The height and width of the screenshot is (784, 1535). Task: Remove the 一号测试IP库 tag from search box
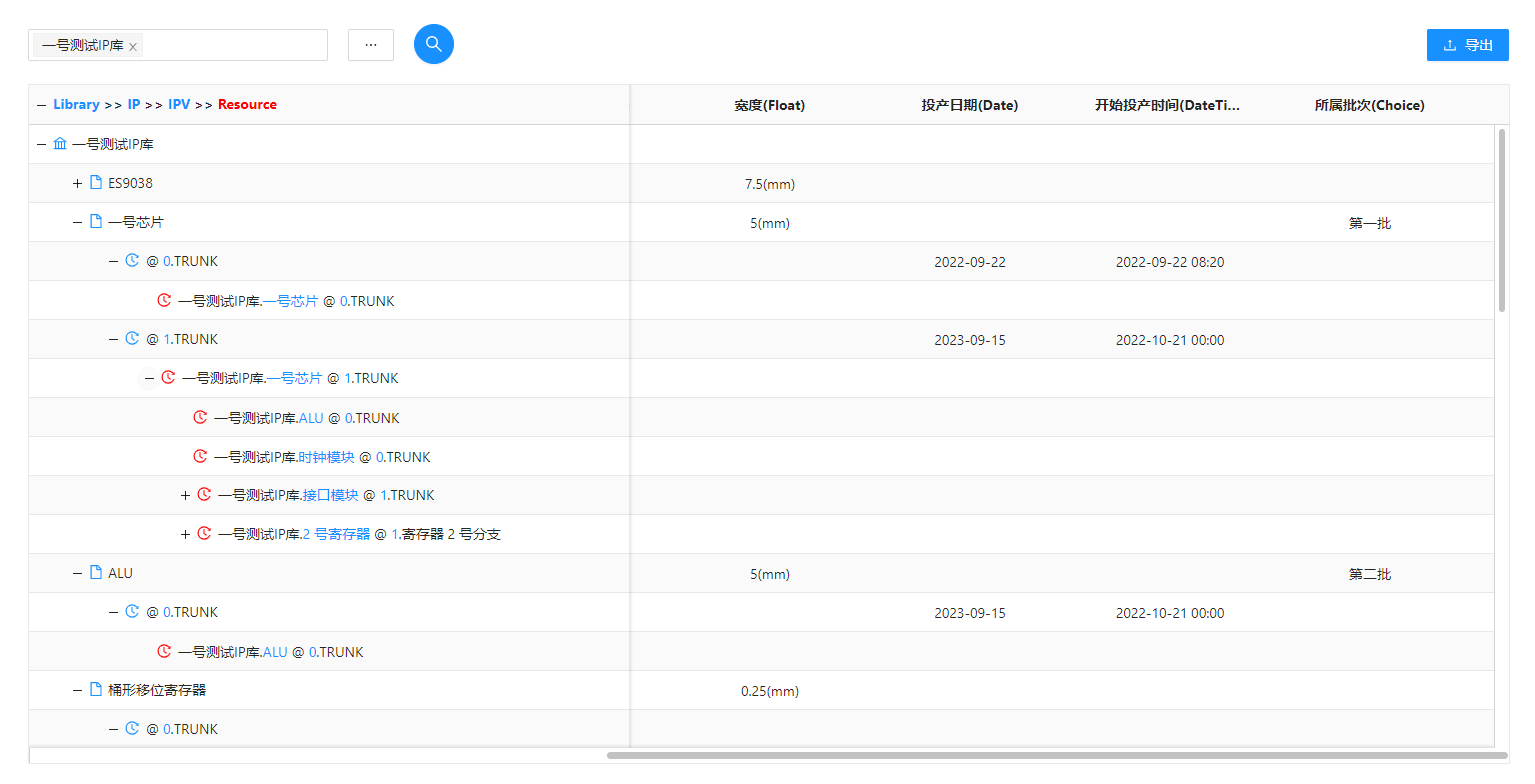click(x=133, y=46)
